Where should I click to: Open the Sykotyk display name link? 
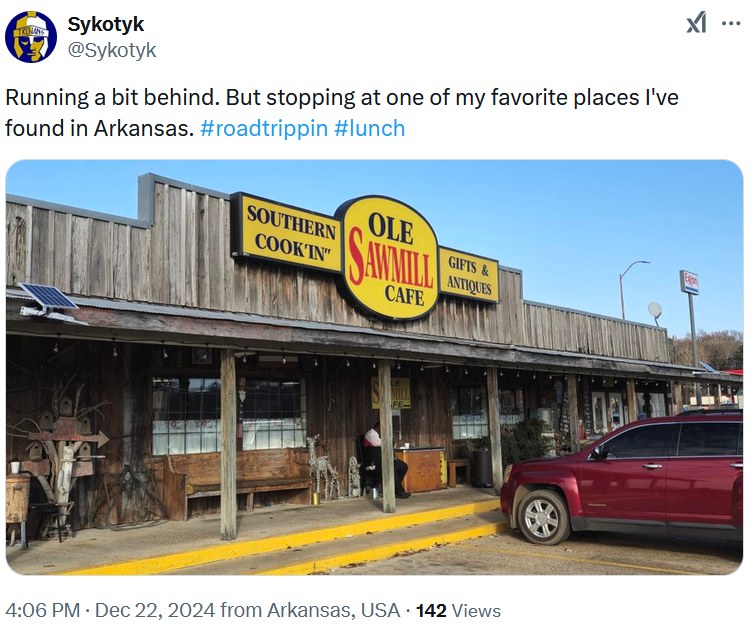coord(106,24)
